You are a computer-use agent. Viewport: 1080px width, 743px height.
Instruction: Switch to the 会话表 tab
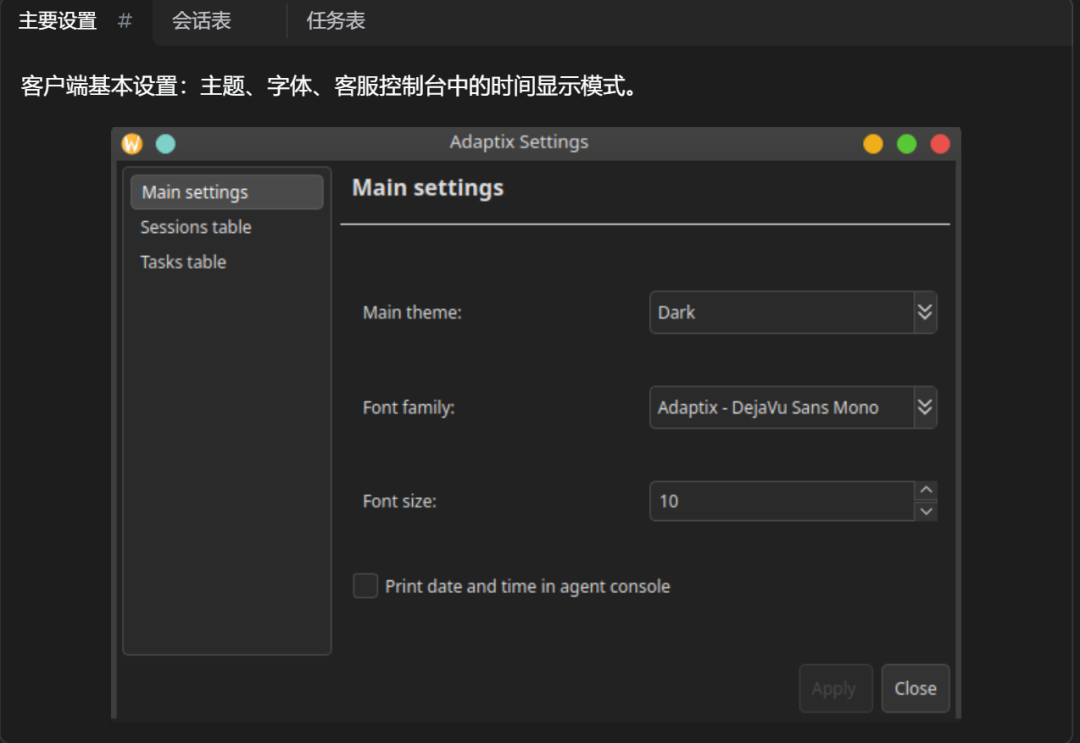(202, 21)
